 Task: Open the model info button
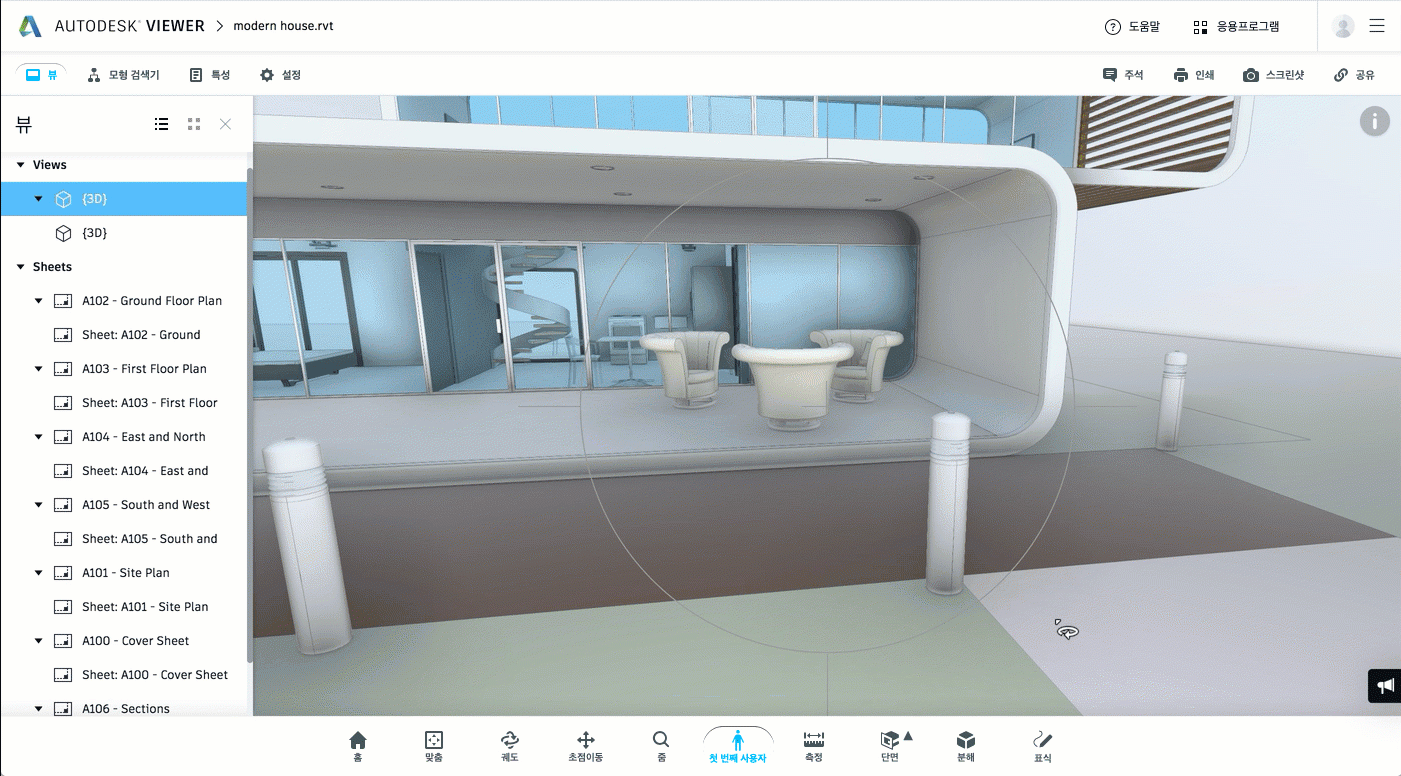pos(1374,122)
